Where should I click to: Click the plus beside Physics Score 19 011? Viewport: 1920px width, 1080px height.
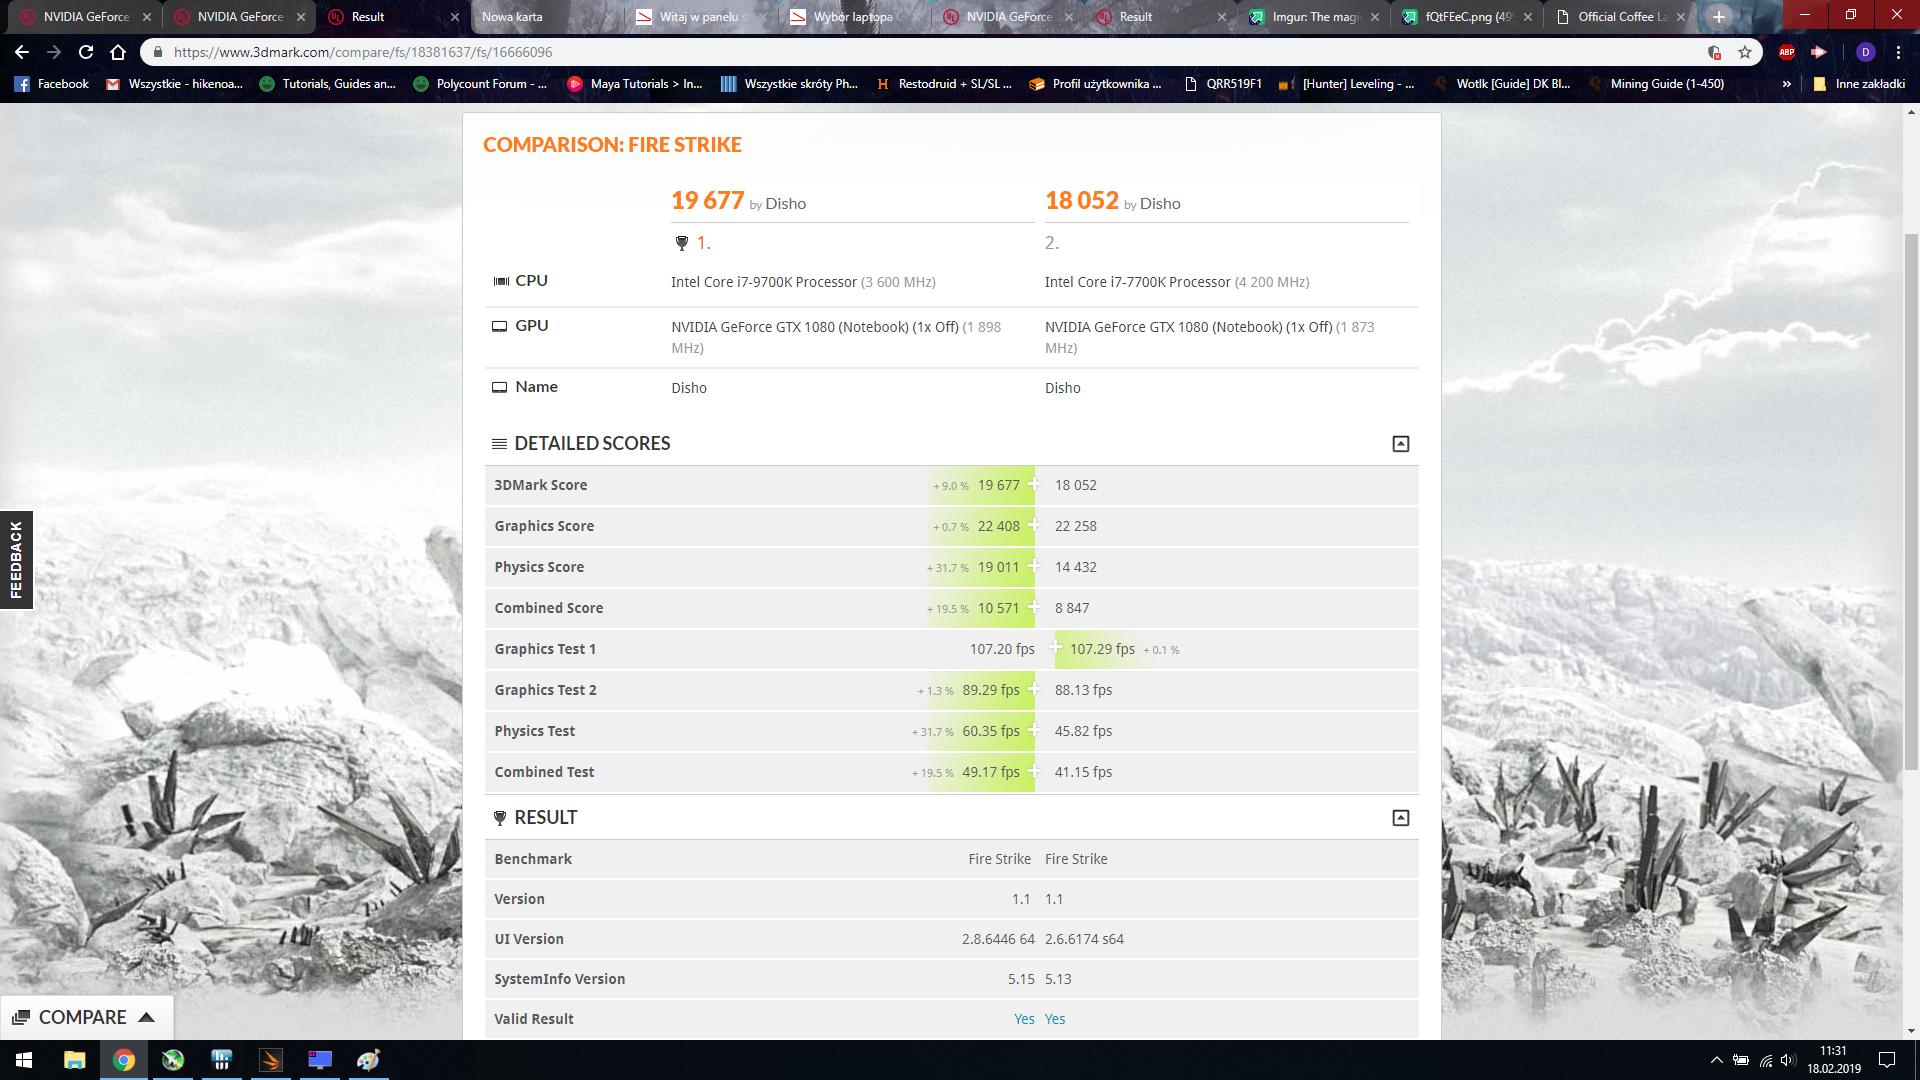(1034, 566)
